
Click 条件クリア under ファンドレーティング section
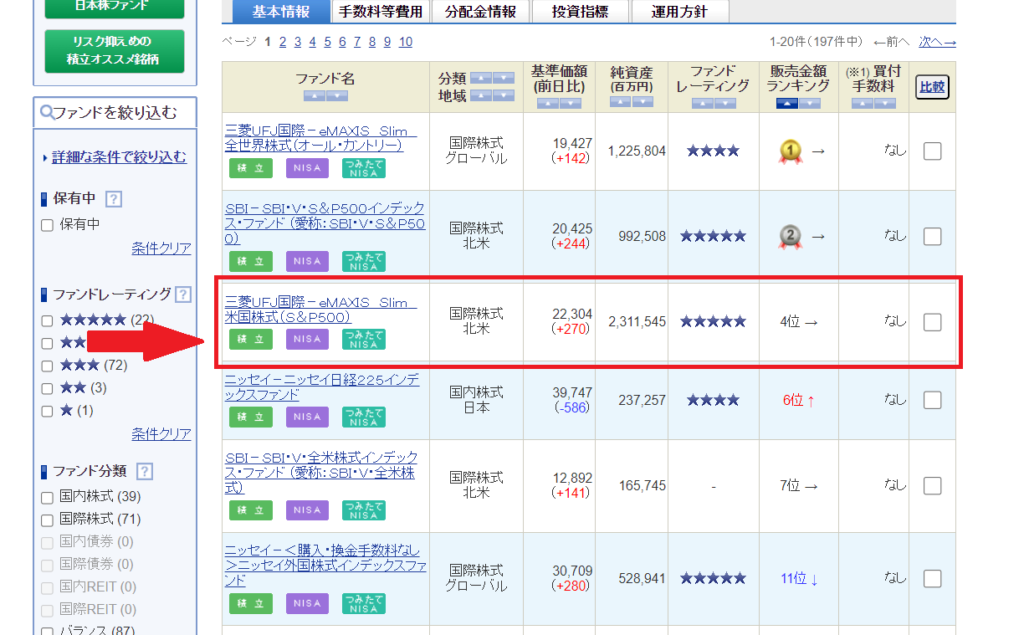tap(161, 434)
